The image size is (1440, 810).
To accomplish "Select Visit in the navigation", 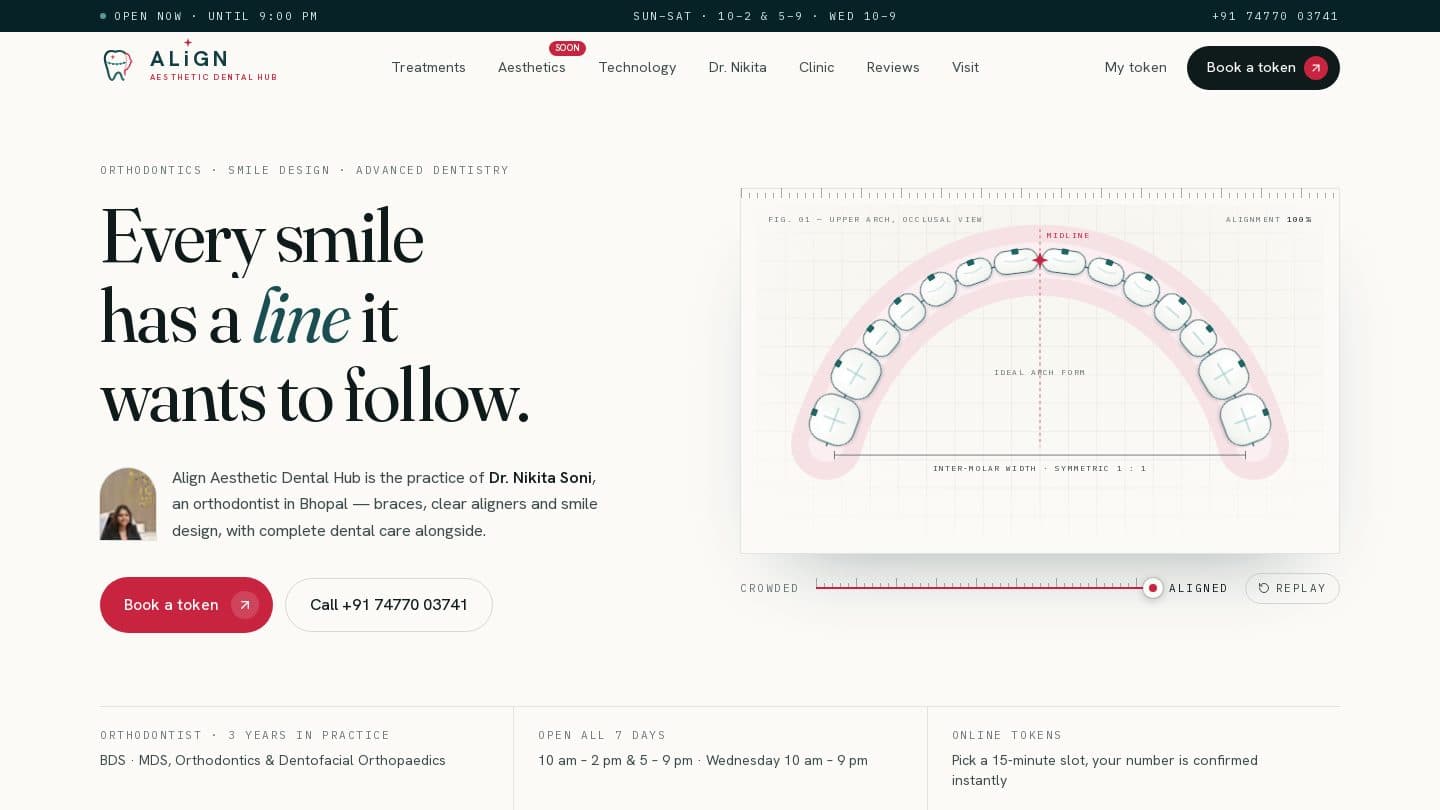I will 965,67.
